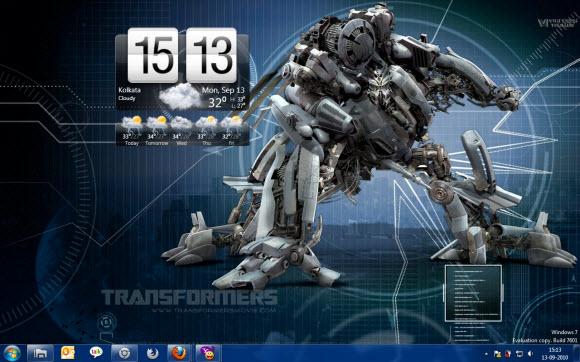The image size is (580, 362).
Task: Open the volume speaker control
Action: point(530,354)
